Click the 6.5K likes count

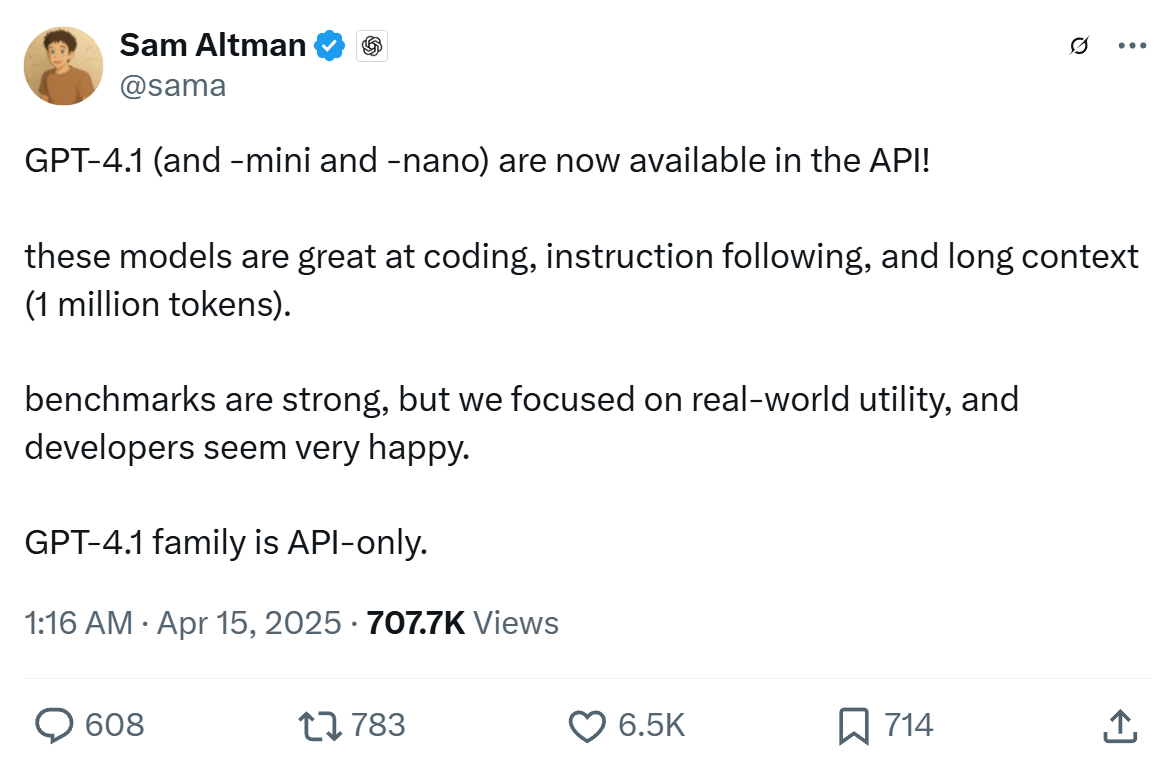click(x=652, y=725)
